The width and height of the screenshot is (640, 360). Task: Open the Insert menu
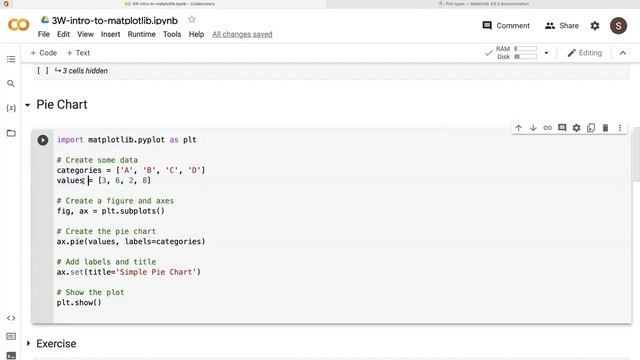(x=111, y=34)
